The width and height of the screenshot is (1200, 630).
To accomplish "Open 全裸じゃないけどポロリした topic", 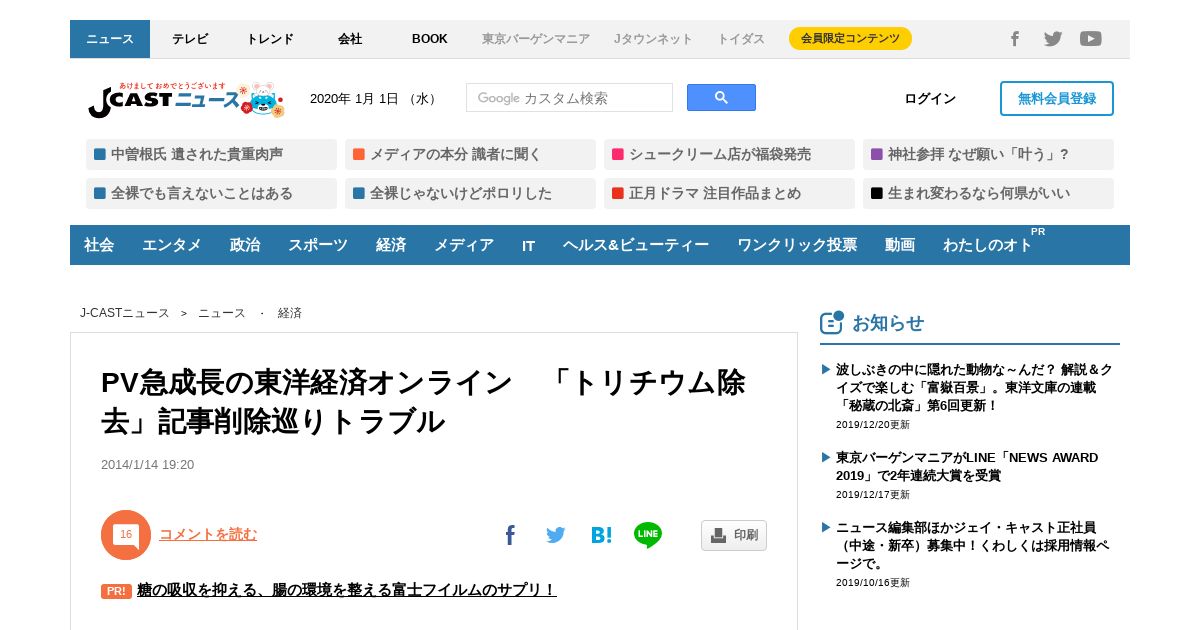I will (470, 194).
